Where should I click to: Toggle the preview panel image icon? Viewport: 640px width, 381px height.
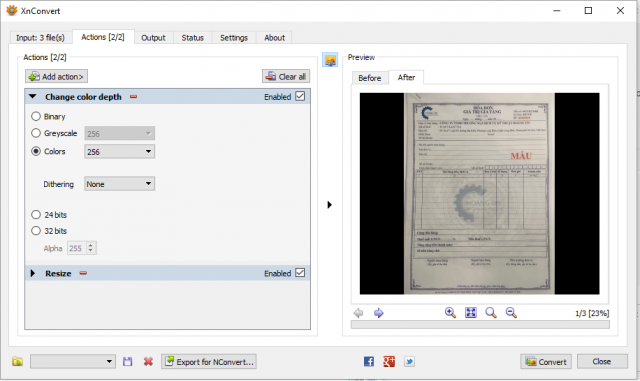pyautogui.click(x=330, y=60)
